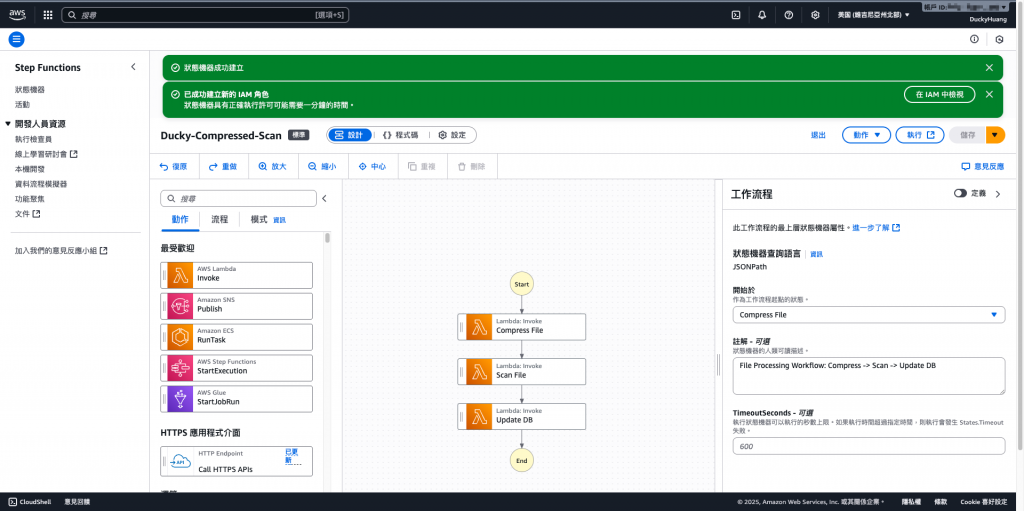Open the services grid menu
The image size is (1024, 511).
pyautogui.click(x=48, y=14)
